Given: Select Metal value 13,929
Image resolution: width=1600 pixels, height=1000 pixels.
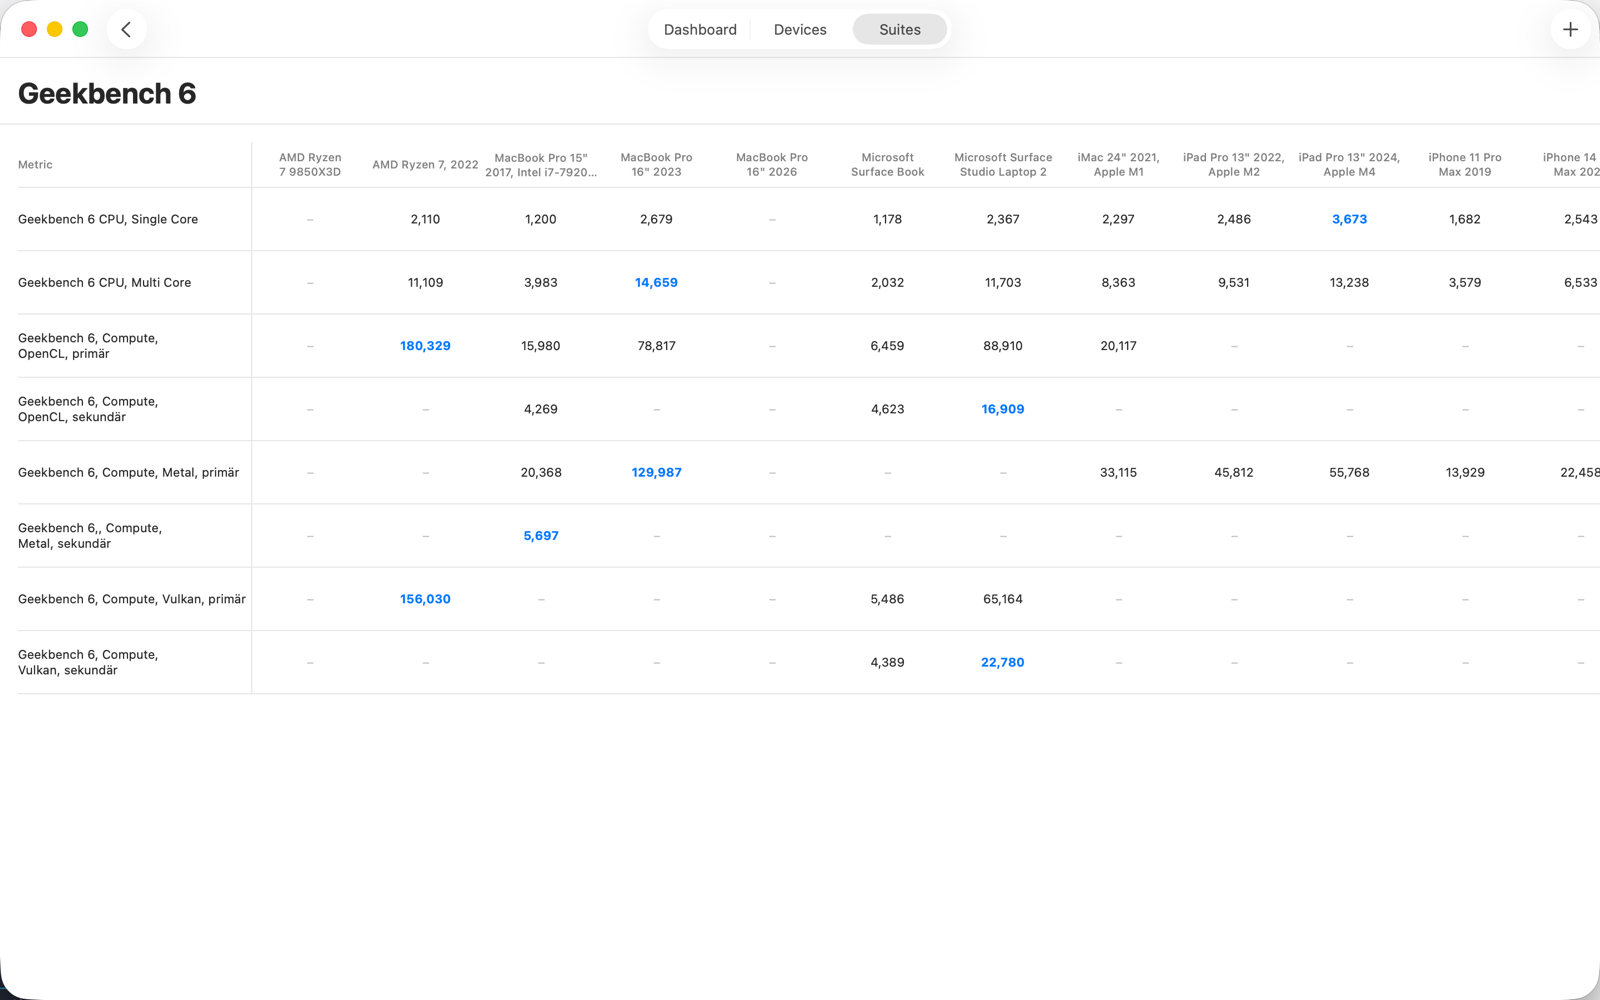Looking at the screenshot, I should [x=1465, y=473].
